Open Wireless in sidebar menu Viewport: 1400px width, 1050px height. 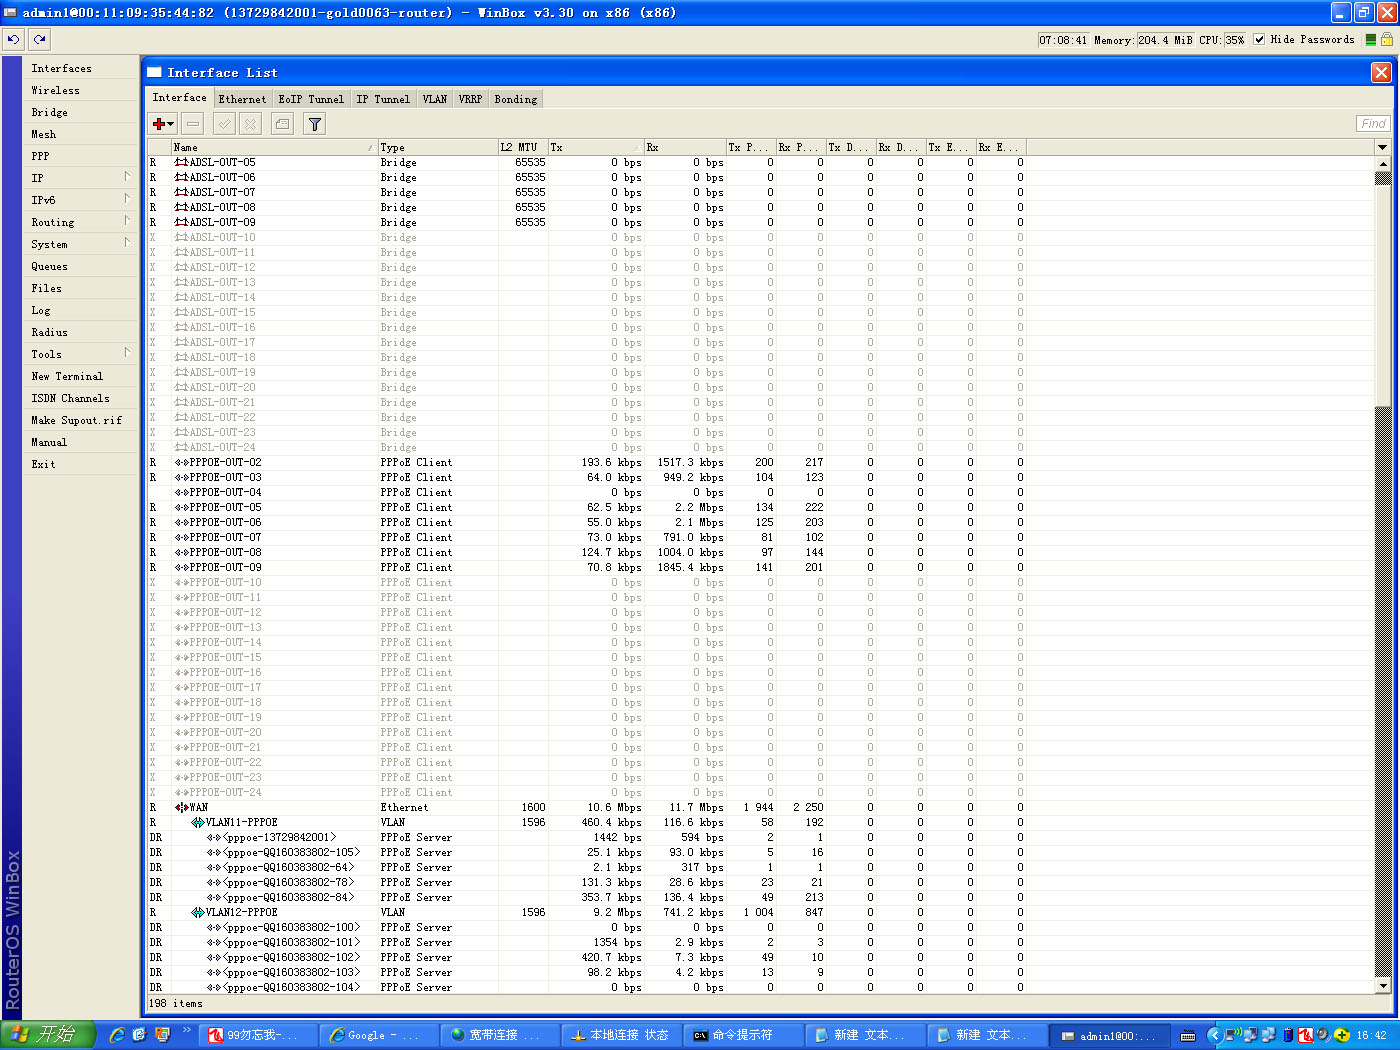(x=80, y=90)
